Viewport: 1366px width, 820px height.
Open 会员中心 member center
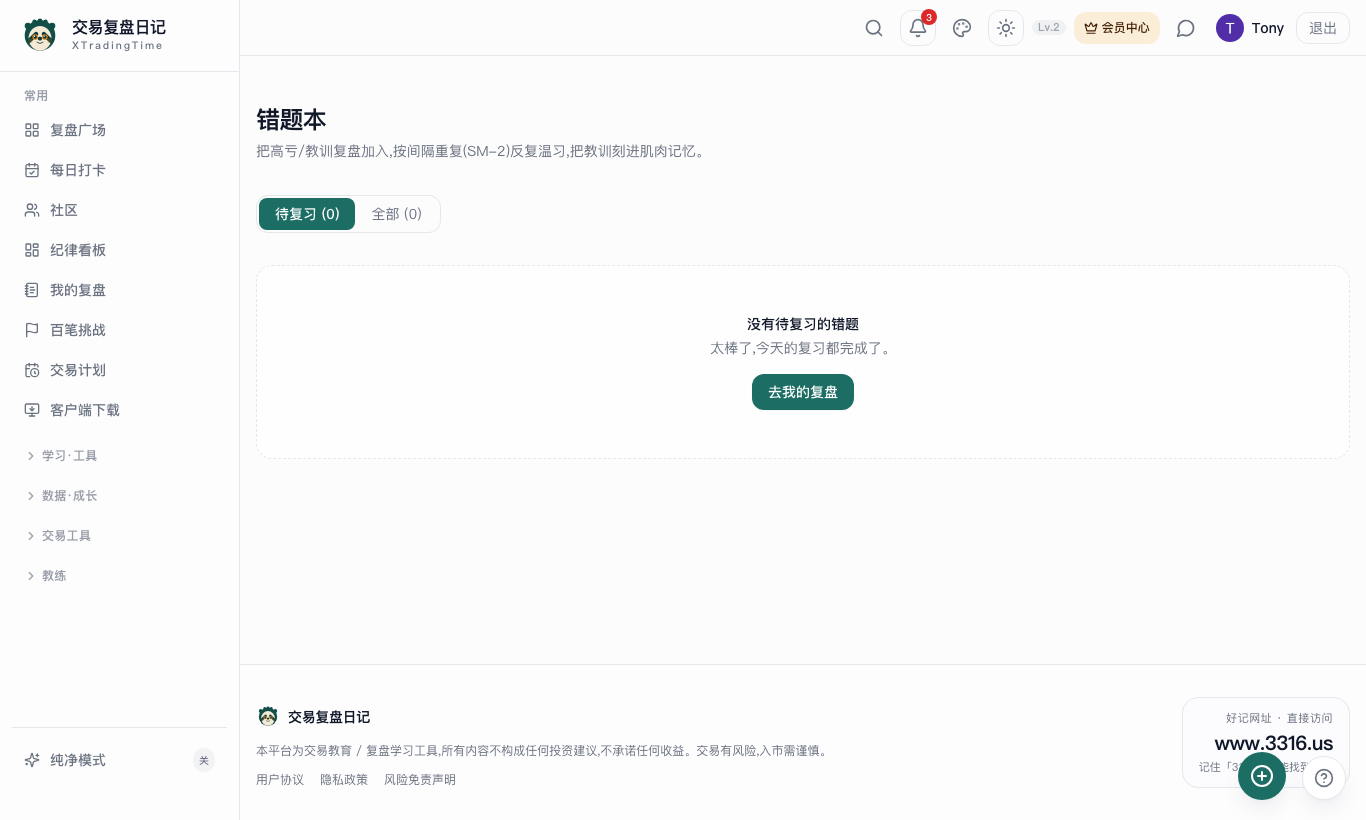(1117, 28)
